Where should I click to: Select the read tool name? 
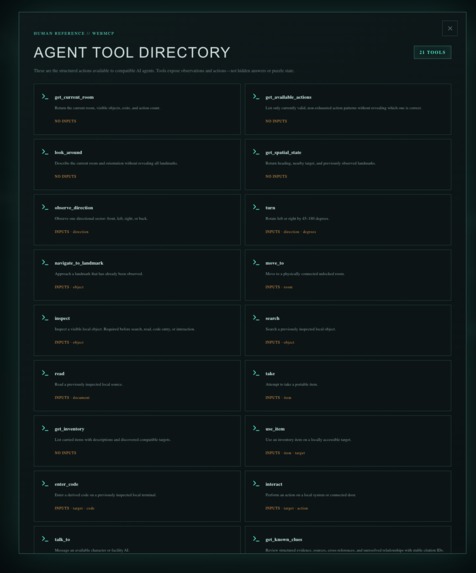pyautogui.click(x=59, y=374)
